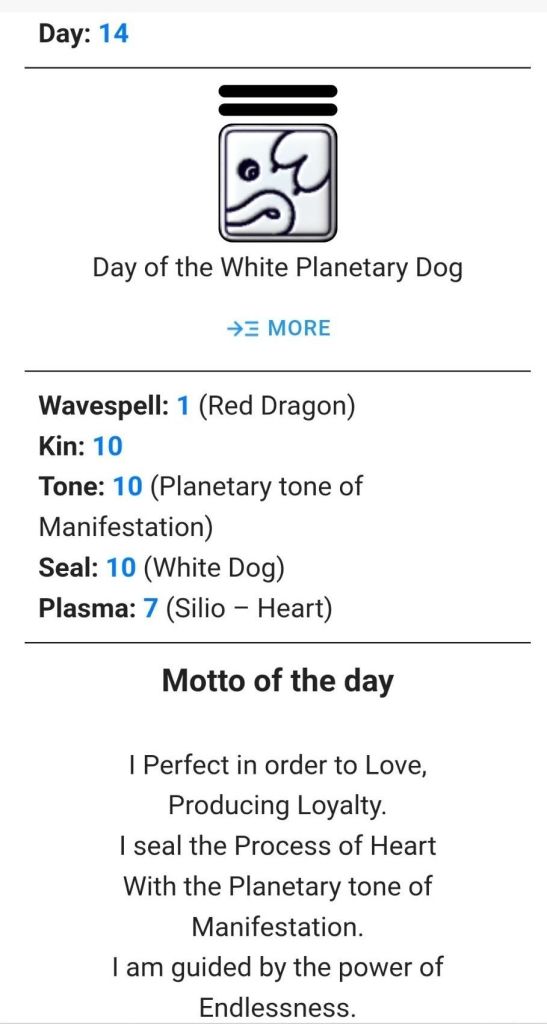The width and height of the screenshot is (547, 1024).
Task: Open the Day 14 number link
Action: tap(113, 33)
